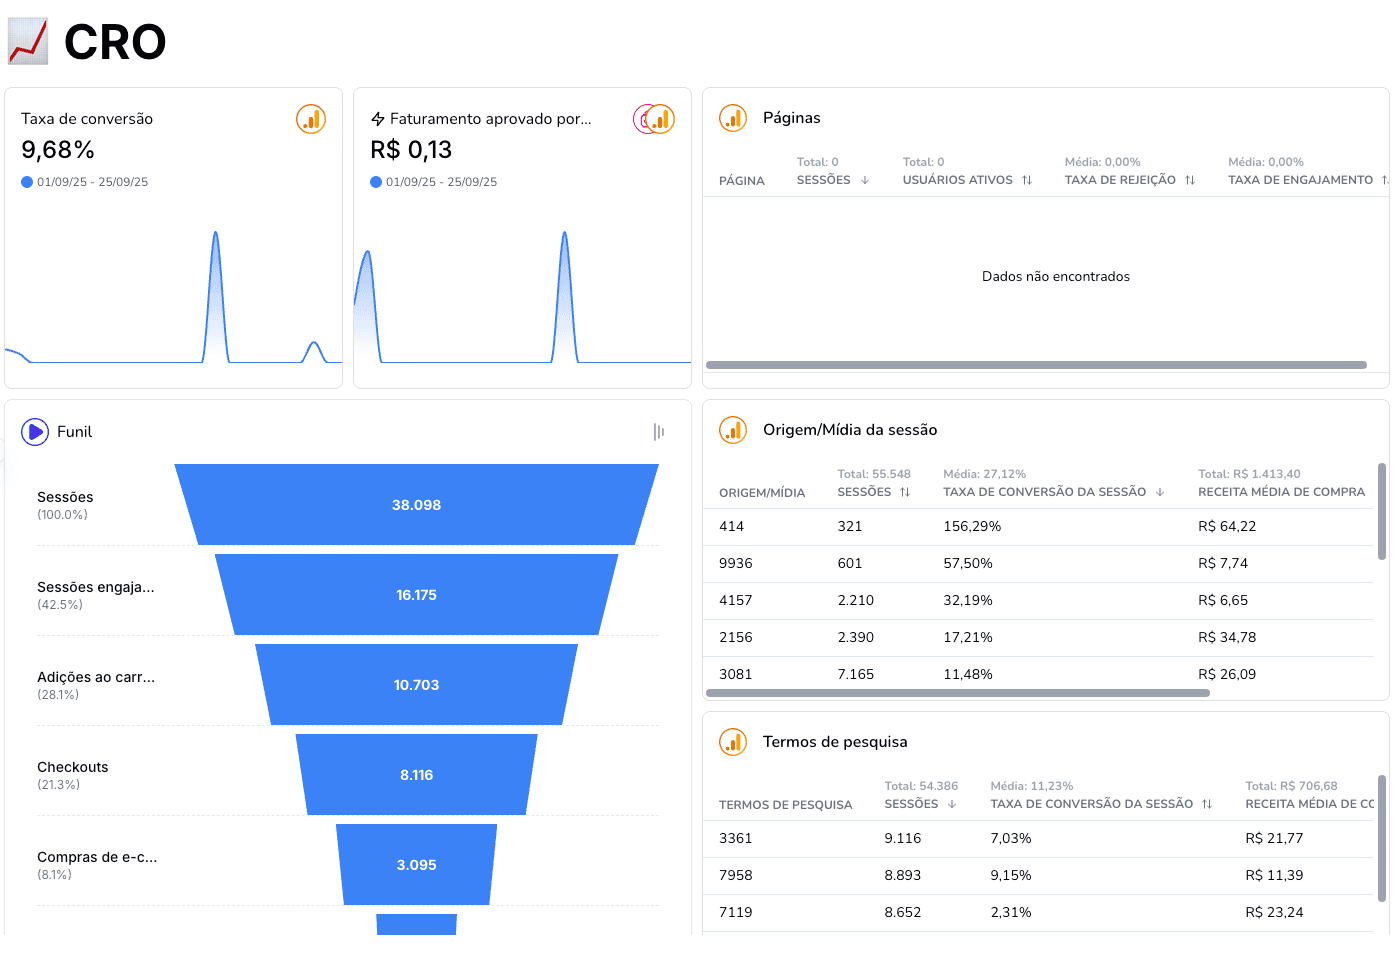Click vertical bars icon in Funil header
Screen dimensions: 1396x958
(659, 432)
